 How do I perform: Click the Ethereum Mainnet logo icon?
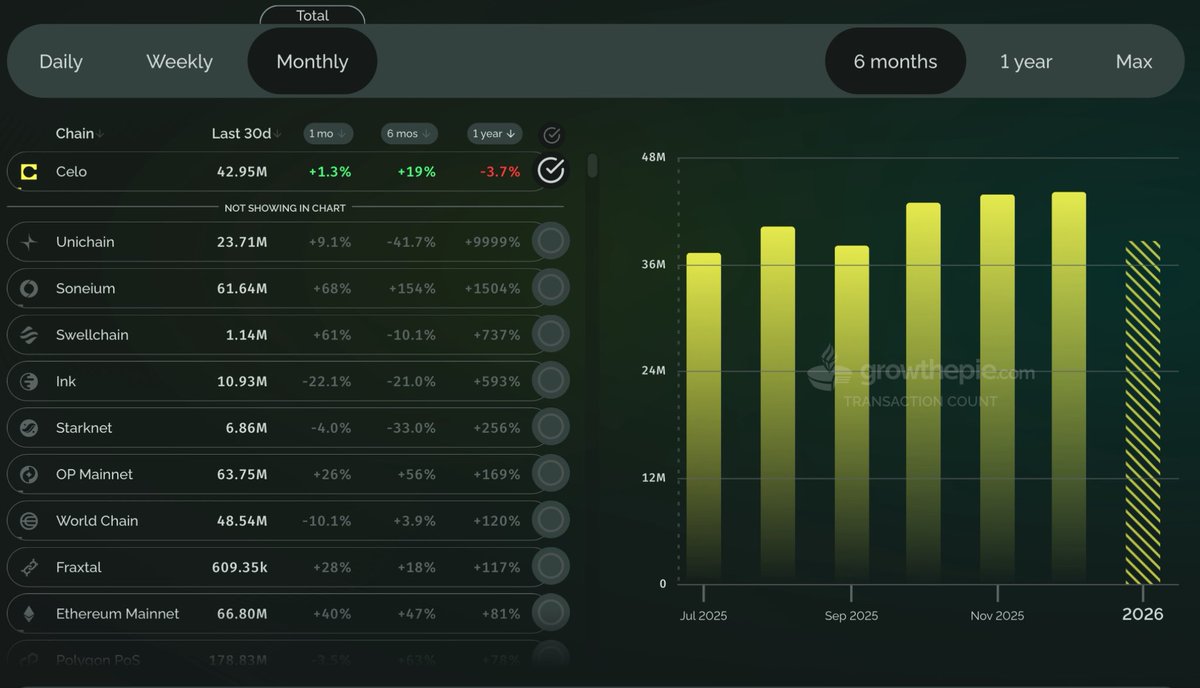pos(29,614)
